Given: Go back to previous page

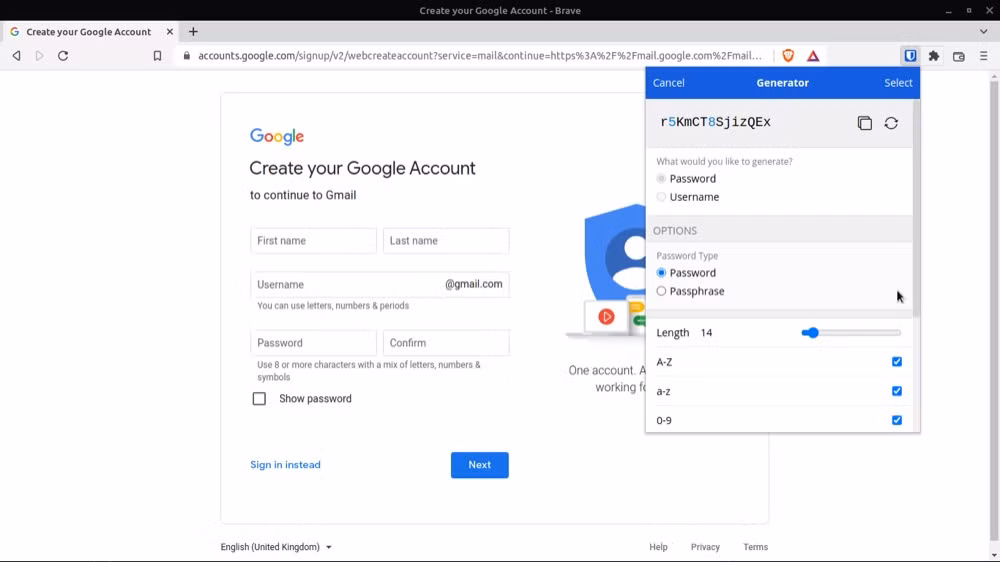Looking at the screenshot, I should (x=17, y=56).
